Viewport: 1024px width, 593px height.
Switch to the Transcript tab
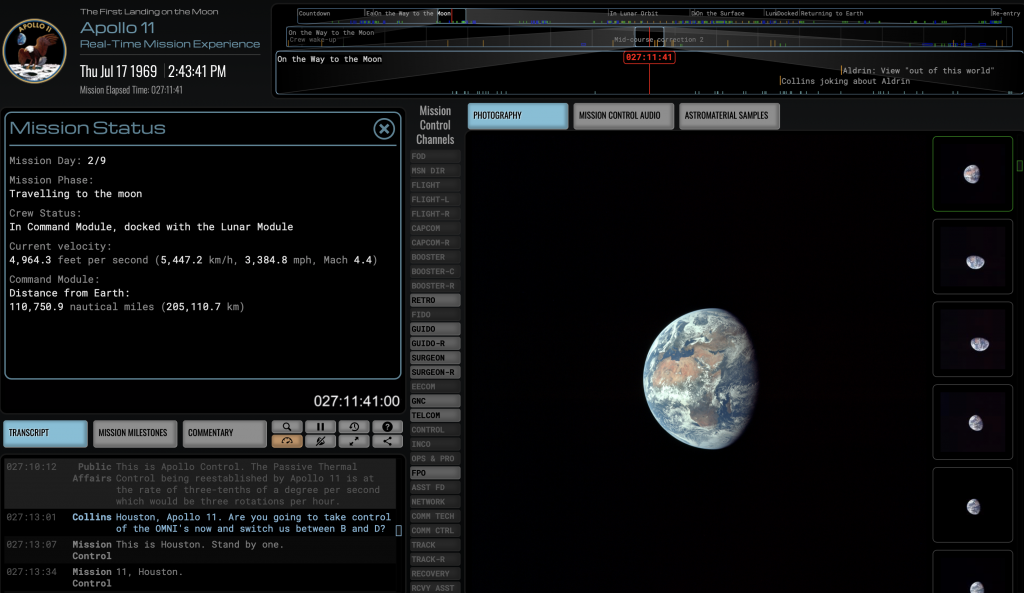pyautogui.click(x=45, y=433)
